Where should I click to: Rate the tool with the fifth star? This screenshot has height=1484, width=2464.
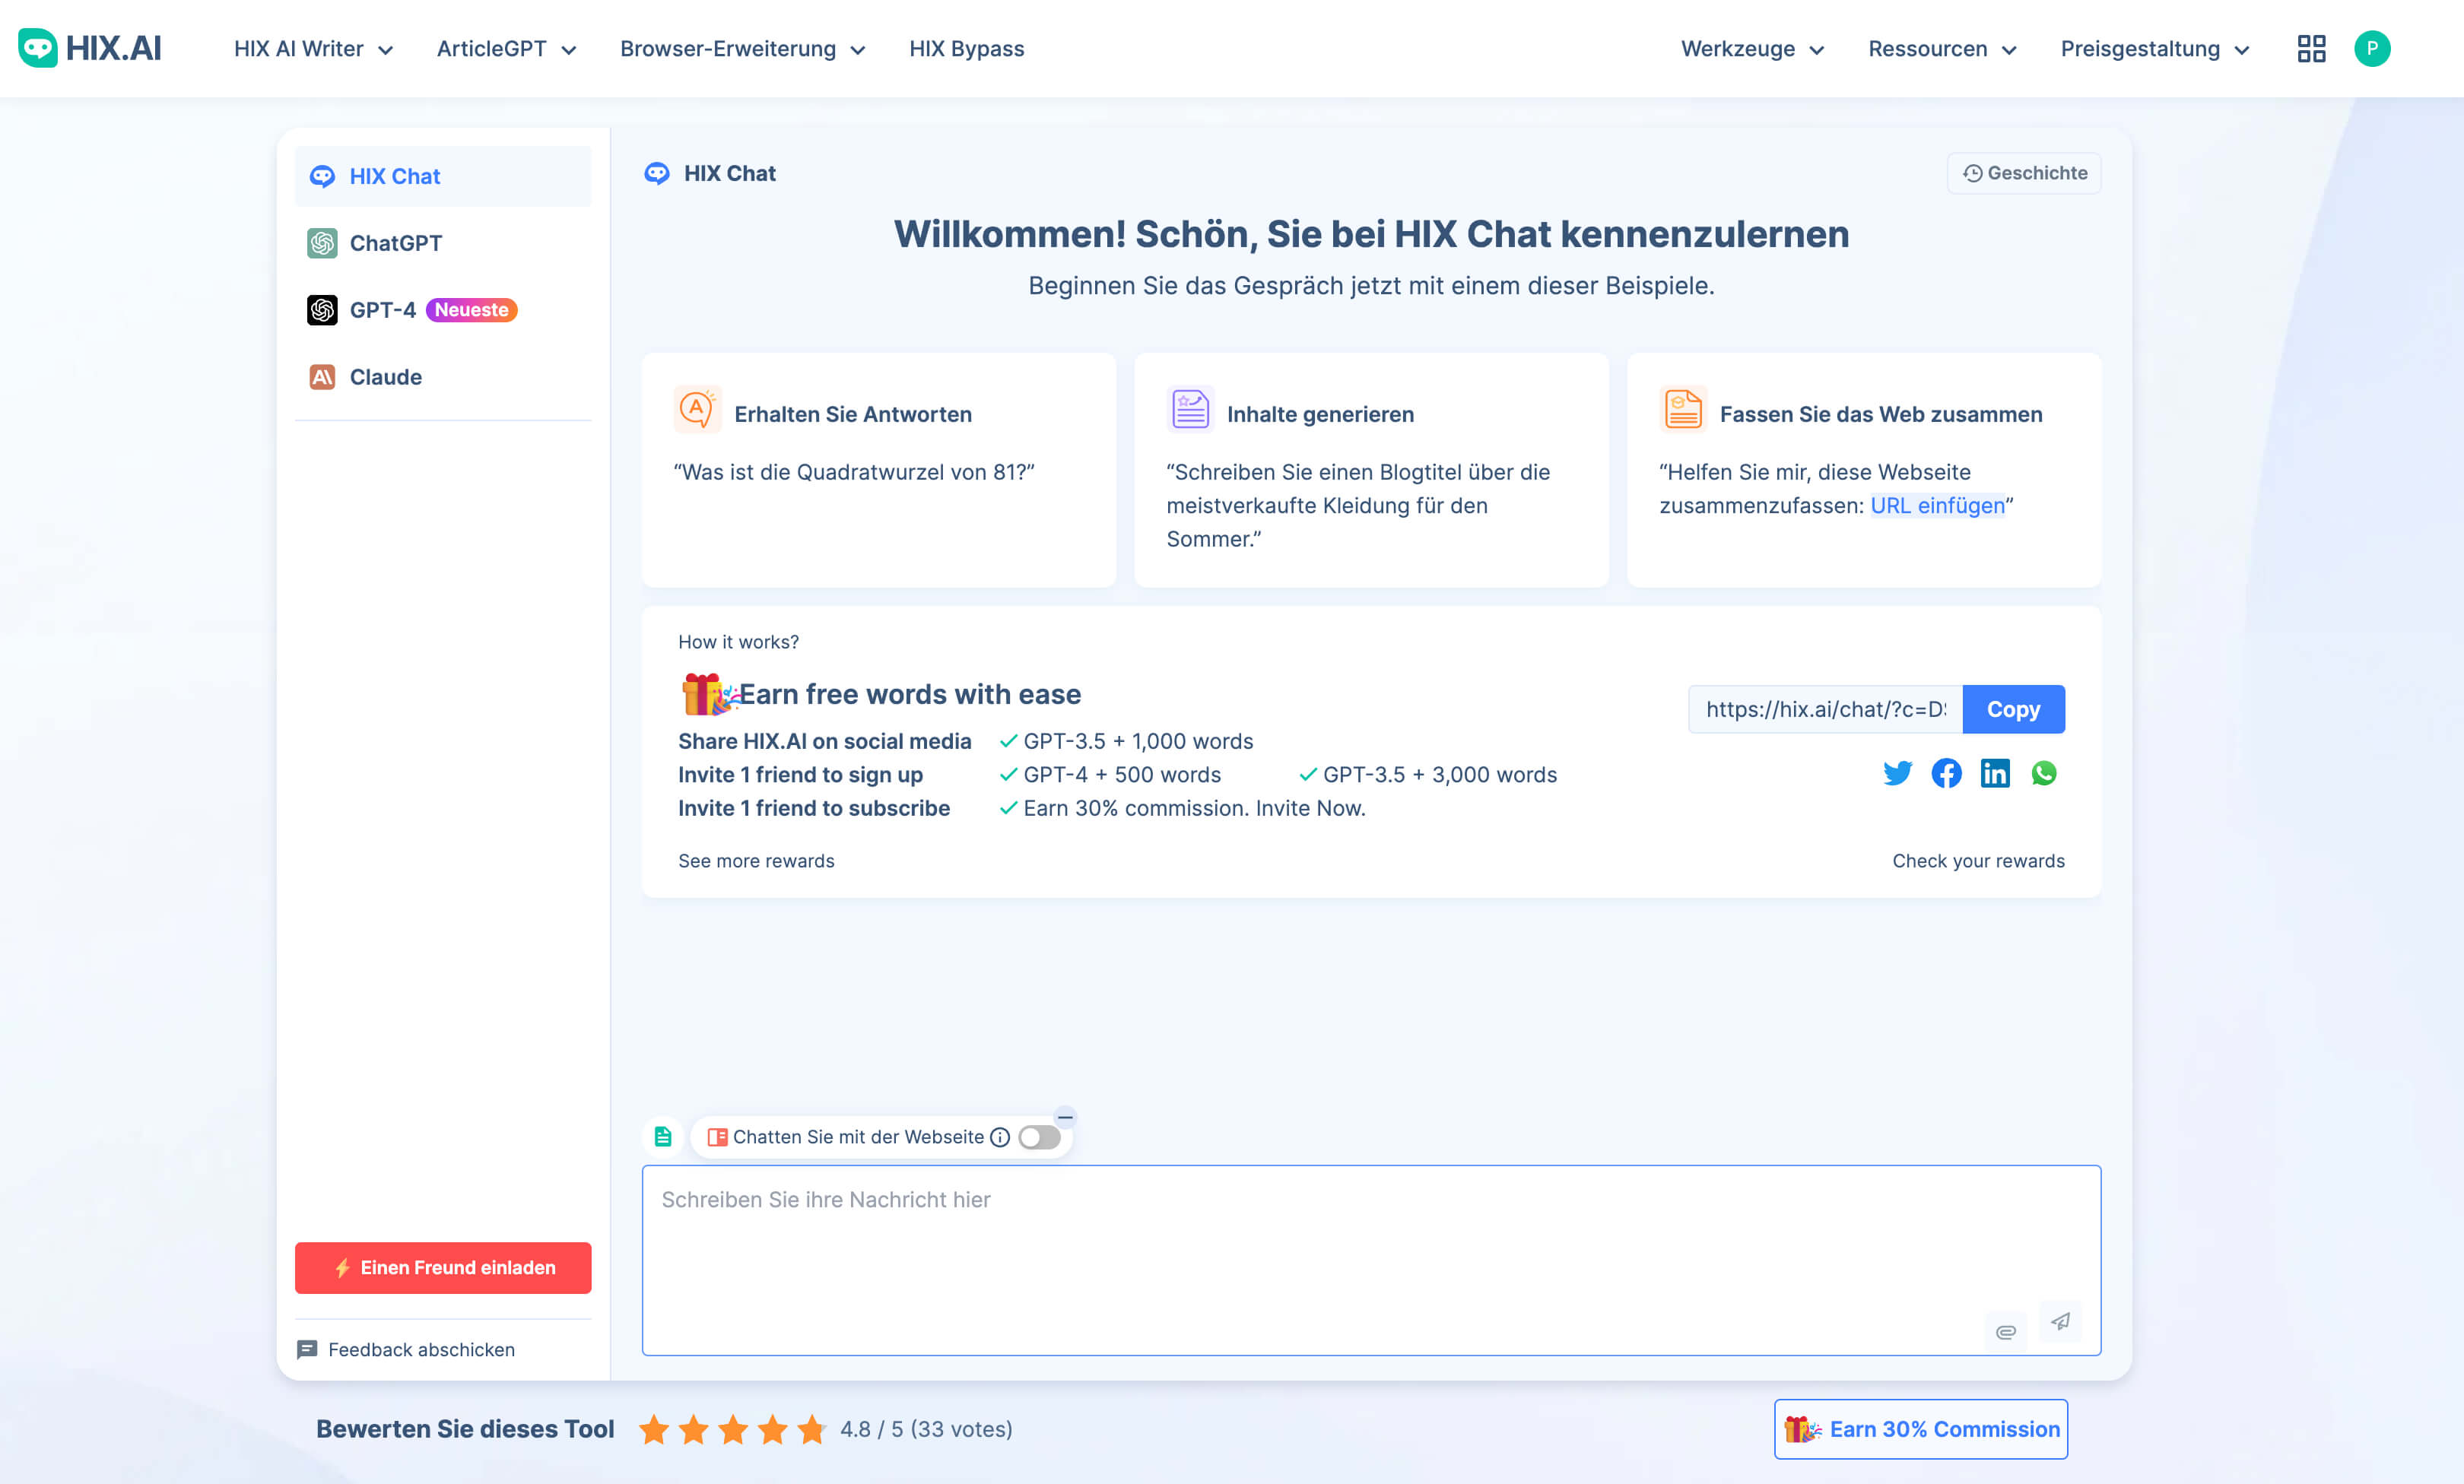point(812,1429)
